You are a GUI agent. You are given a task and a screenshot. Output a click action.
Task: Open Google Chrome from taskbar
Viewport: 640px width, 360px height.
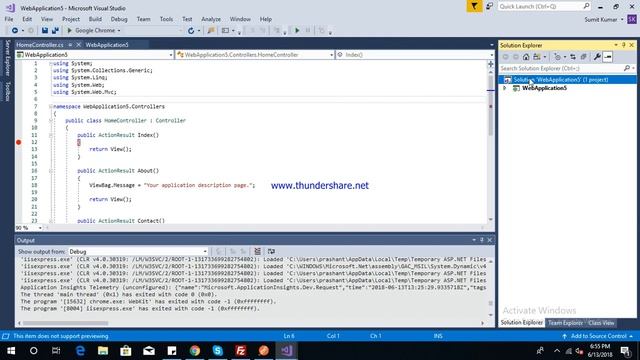pos(195,351)
